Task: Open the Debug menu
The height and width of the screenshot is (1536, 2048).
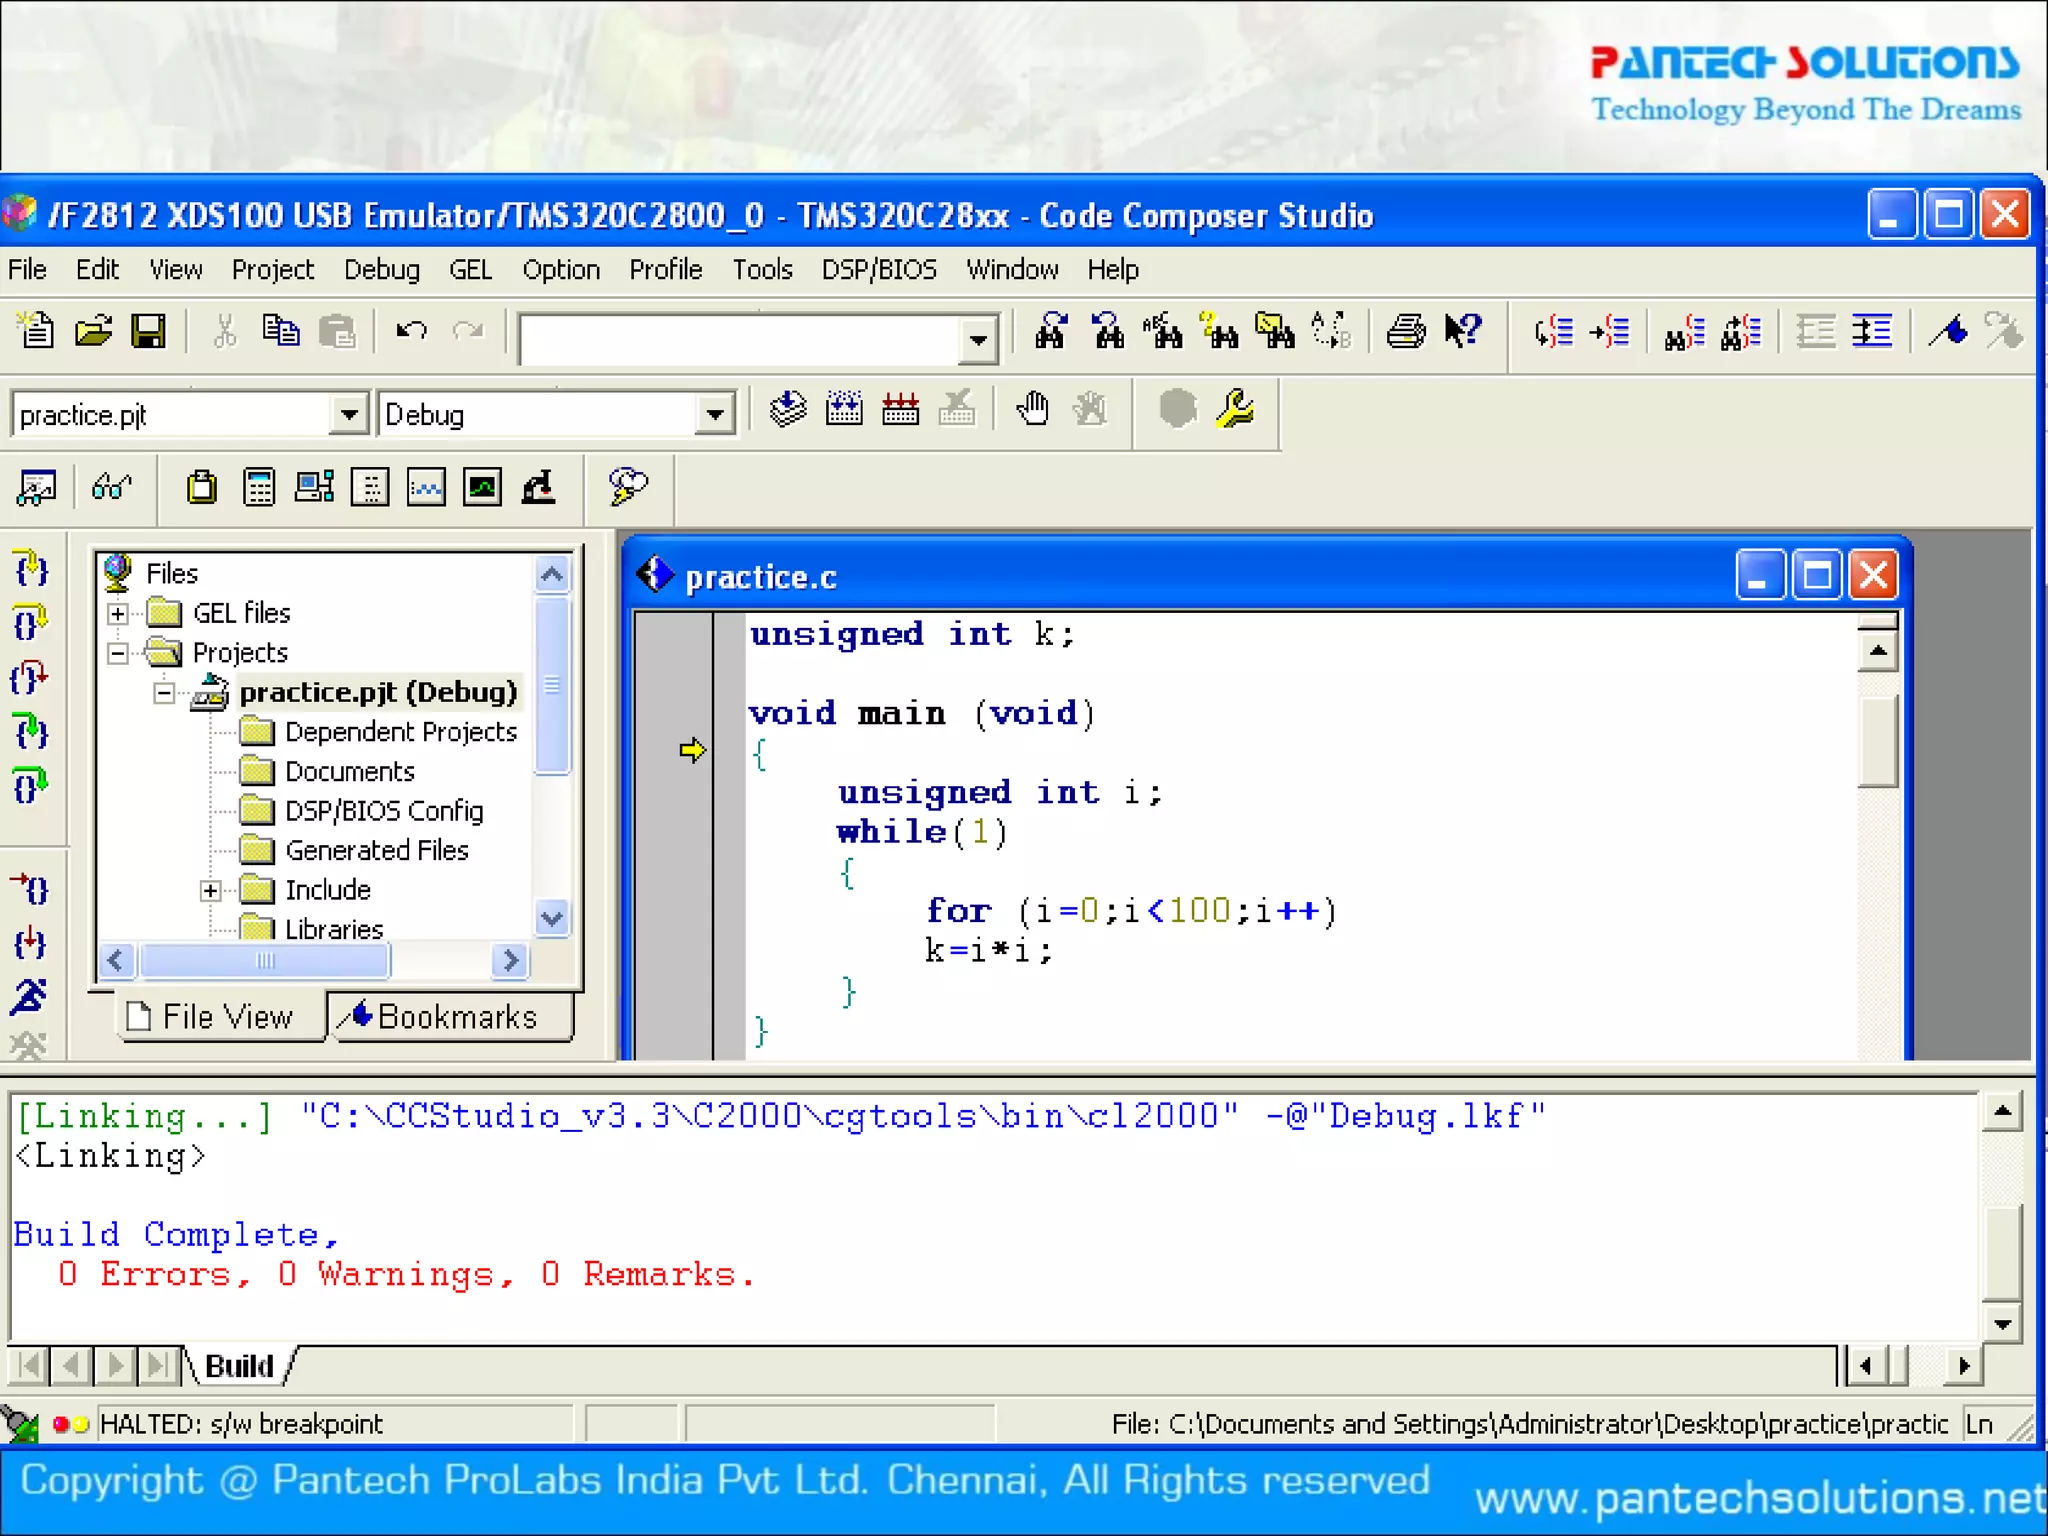Action: [x=381, y=270]
